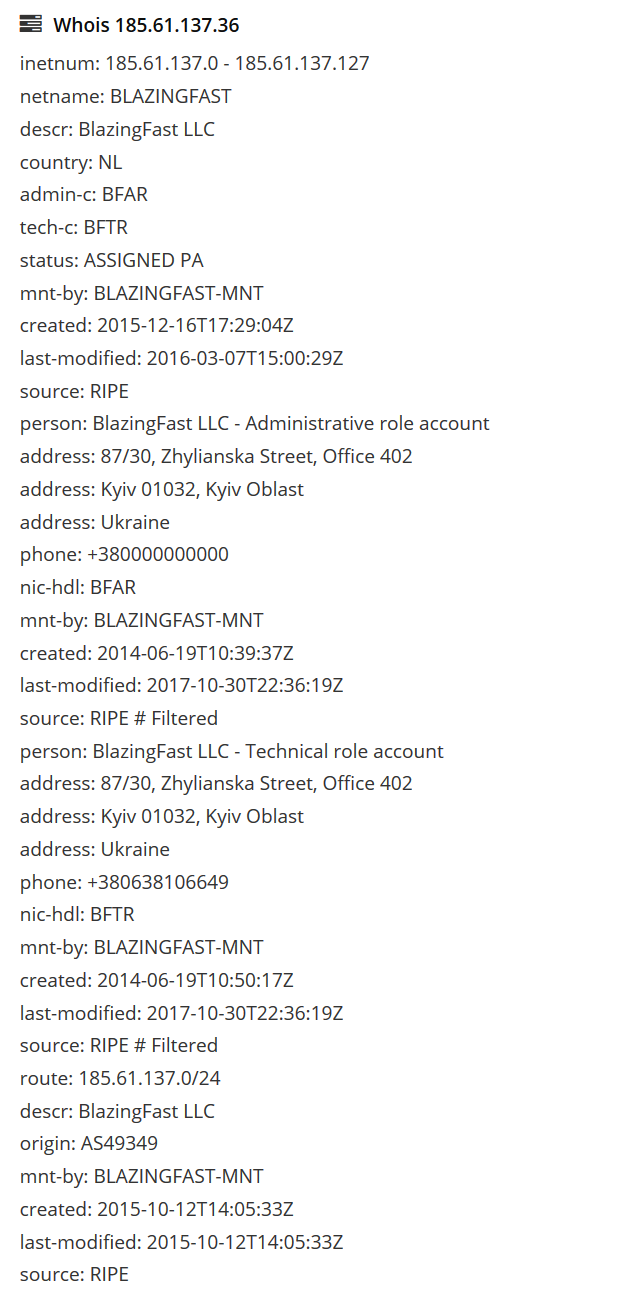The height and width of the screenshot is (1307, 625).
Task: Click the status ASSIGNED PA line
Action: 112,260
